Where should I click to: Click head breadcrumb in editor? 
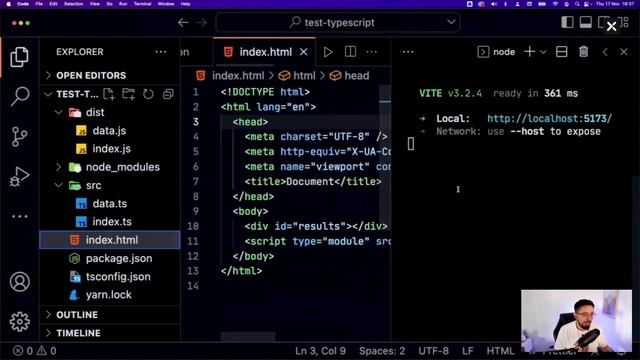pyautogui.click(x=349, y=76)
